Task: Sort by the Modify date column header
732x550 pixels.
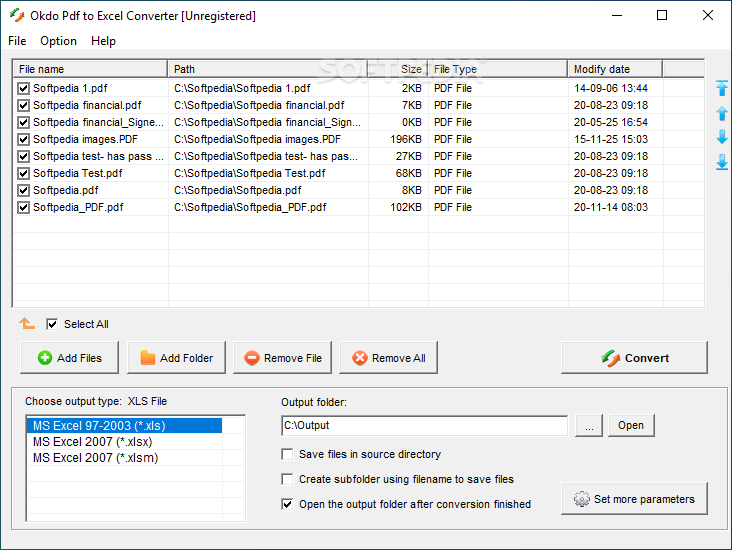Action: (615, 69)
